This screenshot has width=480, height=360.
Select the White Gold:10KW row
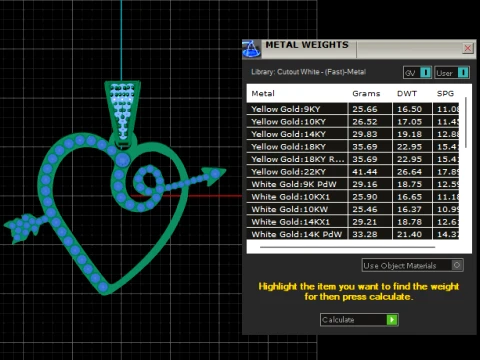point(353,209)
